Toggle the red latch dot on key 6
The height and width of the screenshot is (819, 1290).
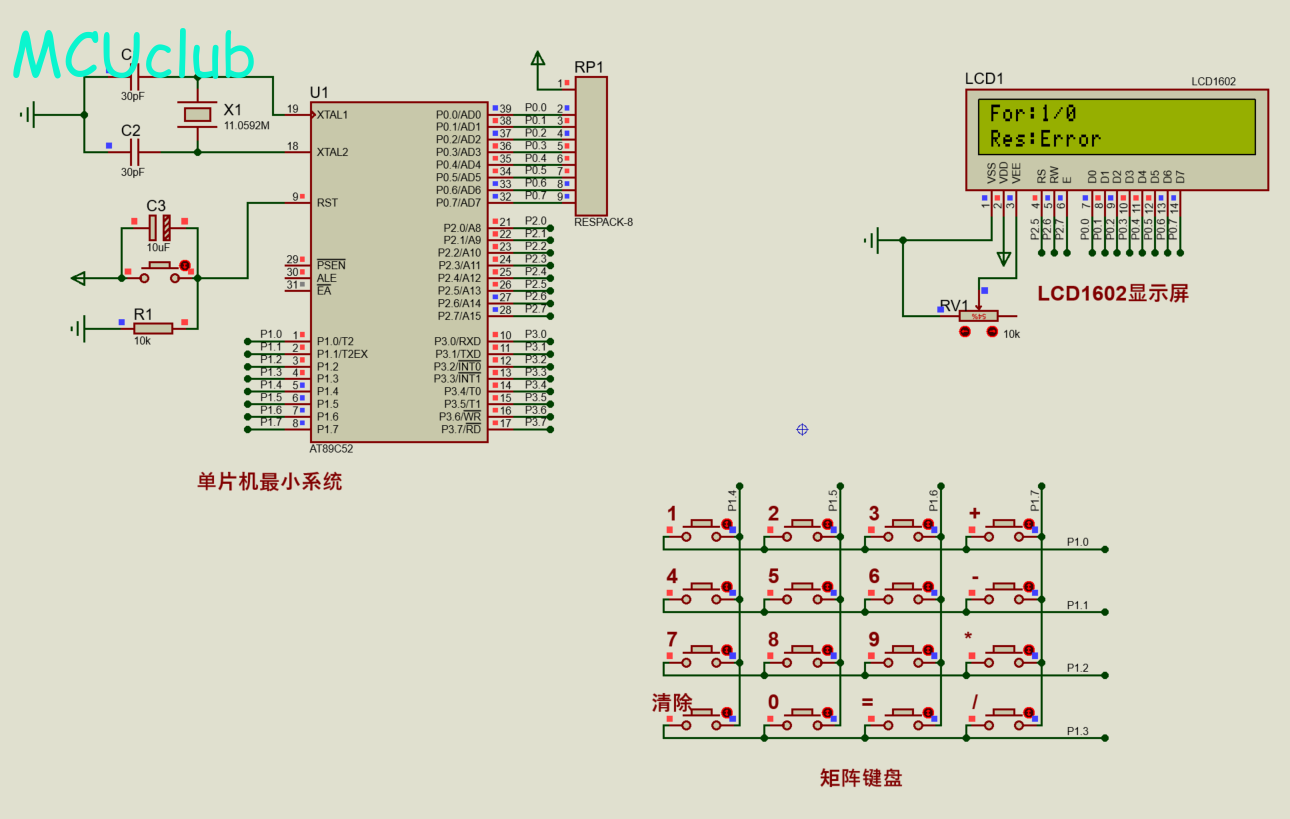click(x=929, y=586)
